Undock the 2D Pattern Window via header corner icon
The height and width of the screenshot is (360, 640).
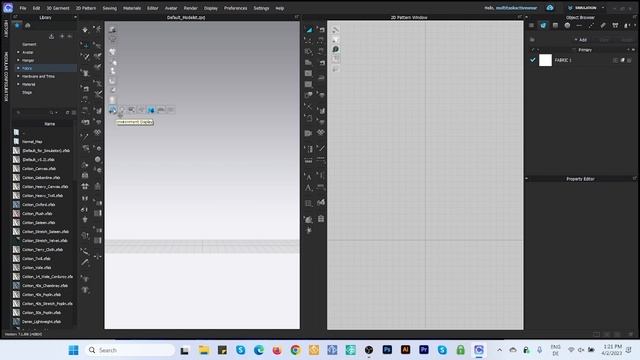point(520,17)
